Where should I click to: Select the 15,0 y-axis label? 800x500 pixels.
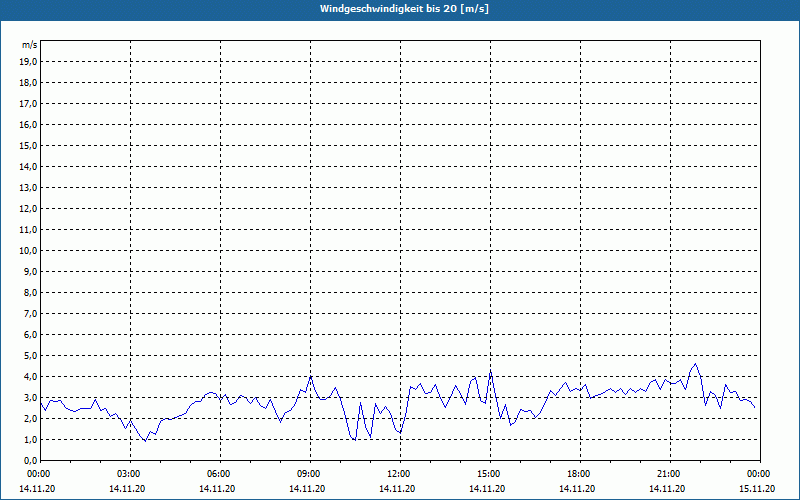[29, 146]
